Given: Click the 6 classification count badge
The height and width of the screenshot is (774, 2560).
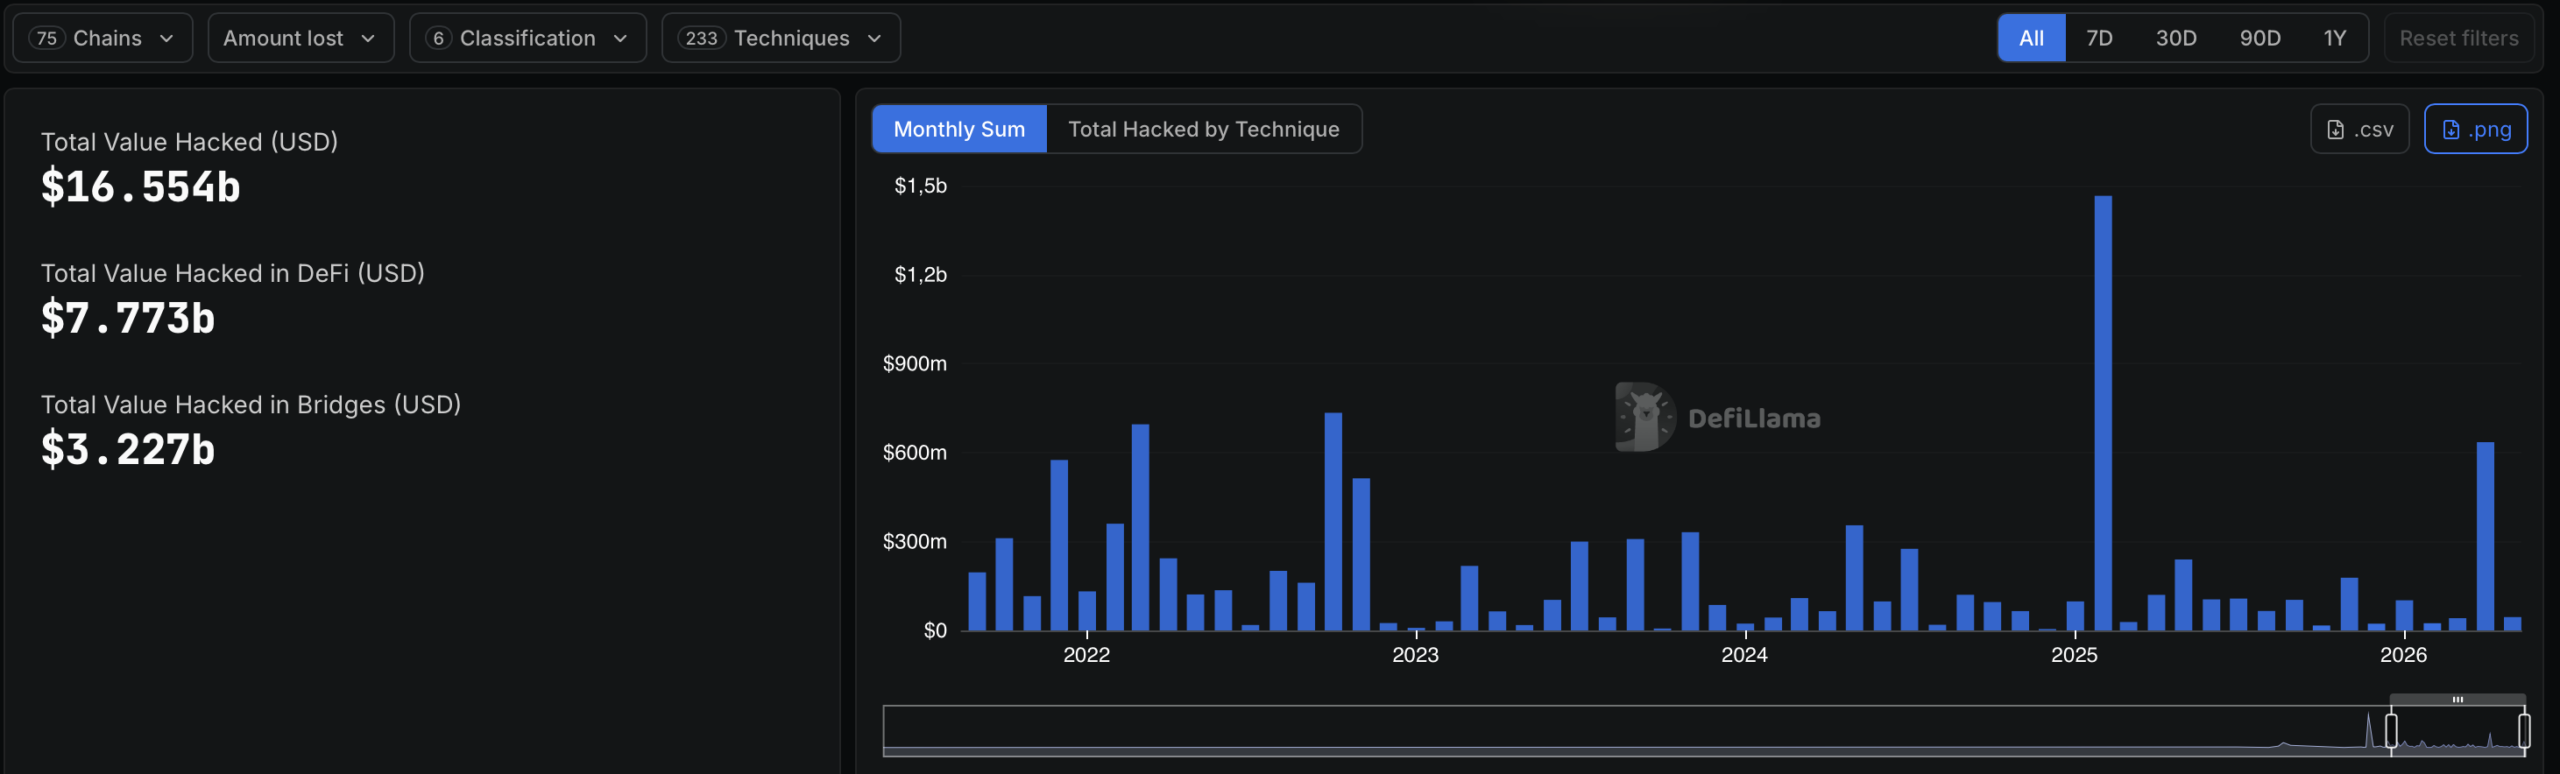Looking at the screenshot, I should 438,38.
